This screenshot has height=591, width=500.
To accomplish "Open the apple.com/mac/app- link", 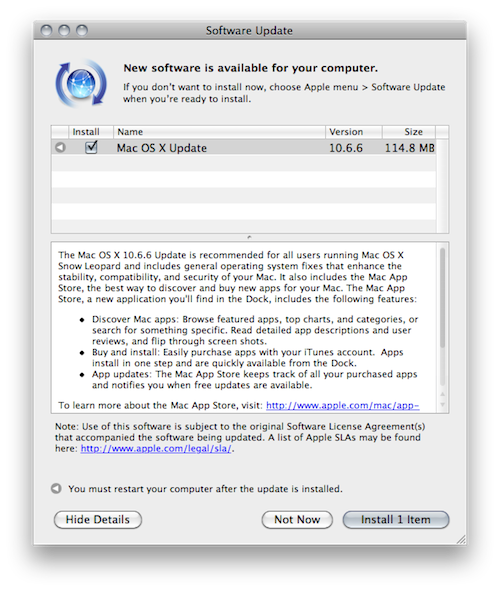I will [x=343, y=406].
